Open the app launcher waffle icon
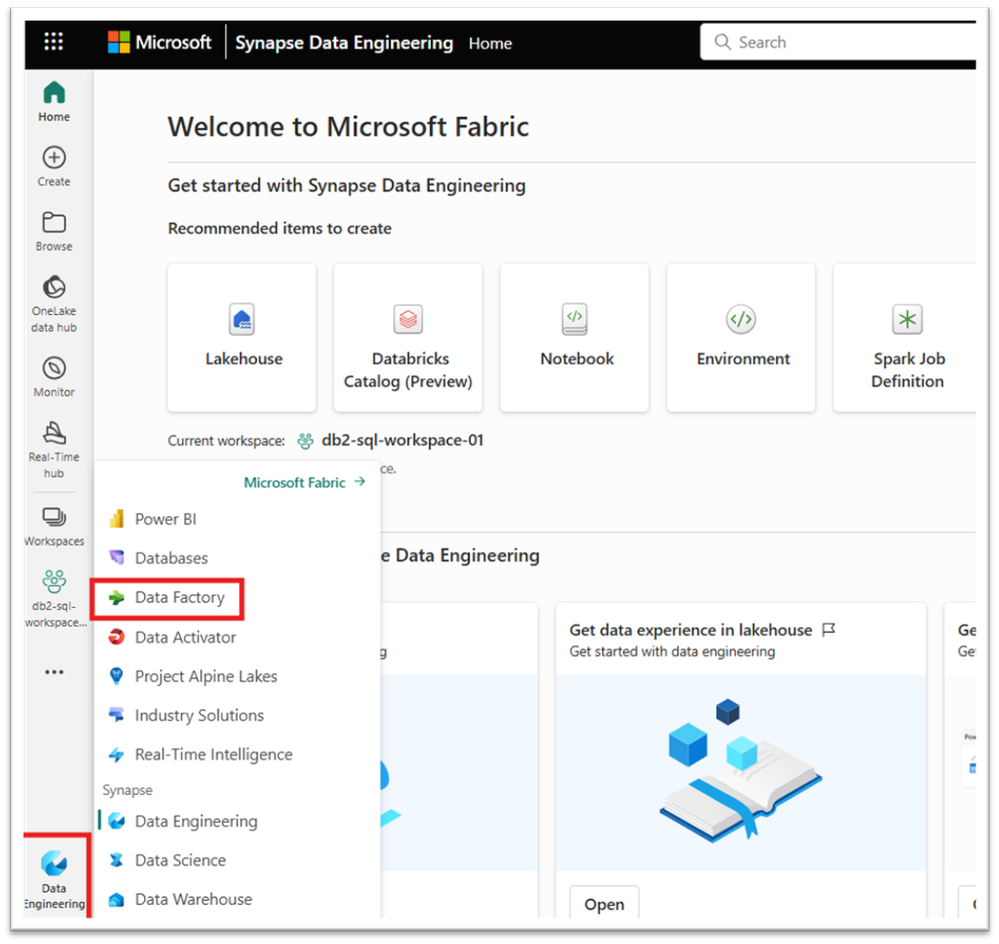Image resolution: width=999 pixels, height=944 pixels. 54,42
